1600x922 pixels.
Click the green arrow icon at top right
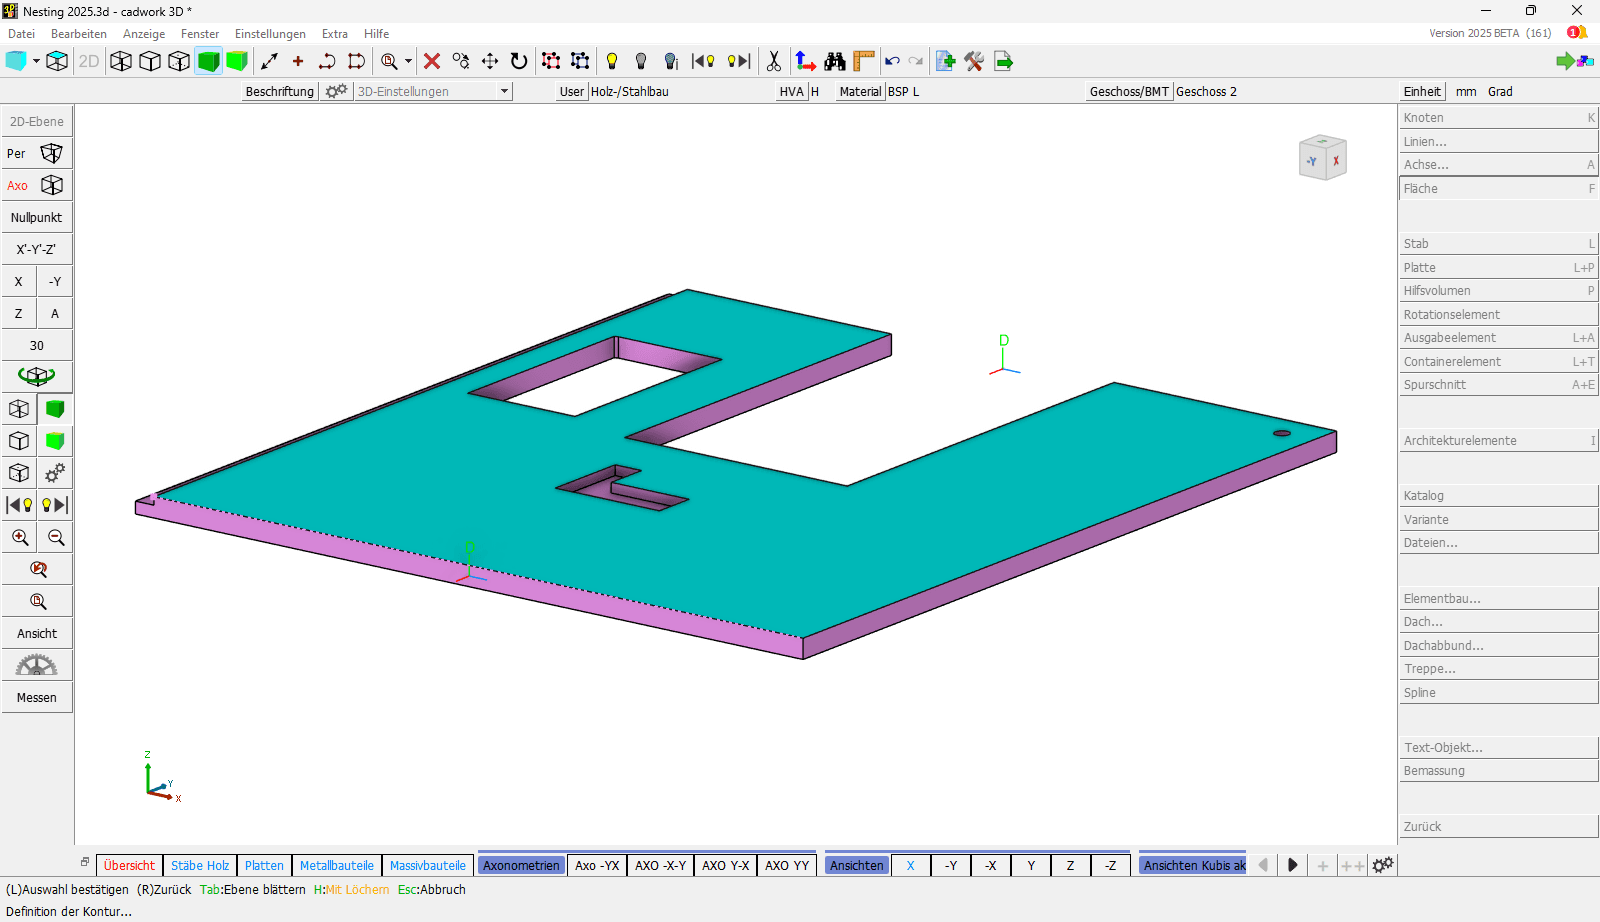click(1565, 61)
